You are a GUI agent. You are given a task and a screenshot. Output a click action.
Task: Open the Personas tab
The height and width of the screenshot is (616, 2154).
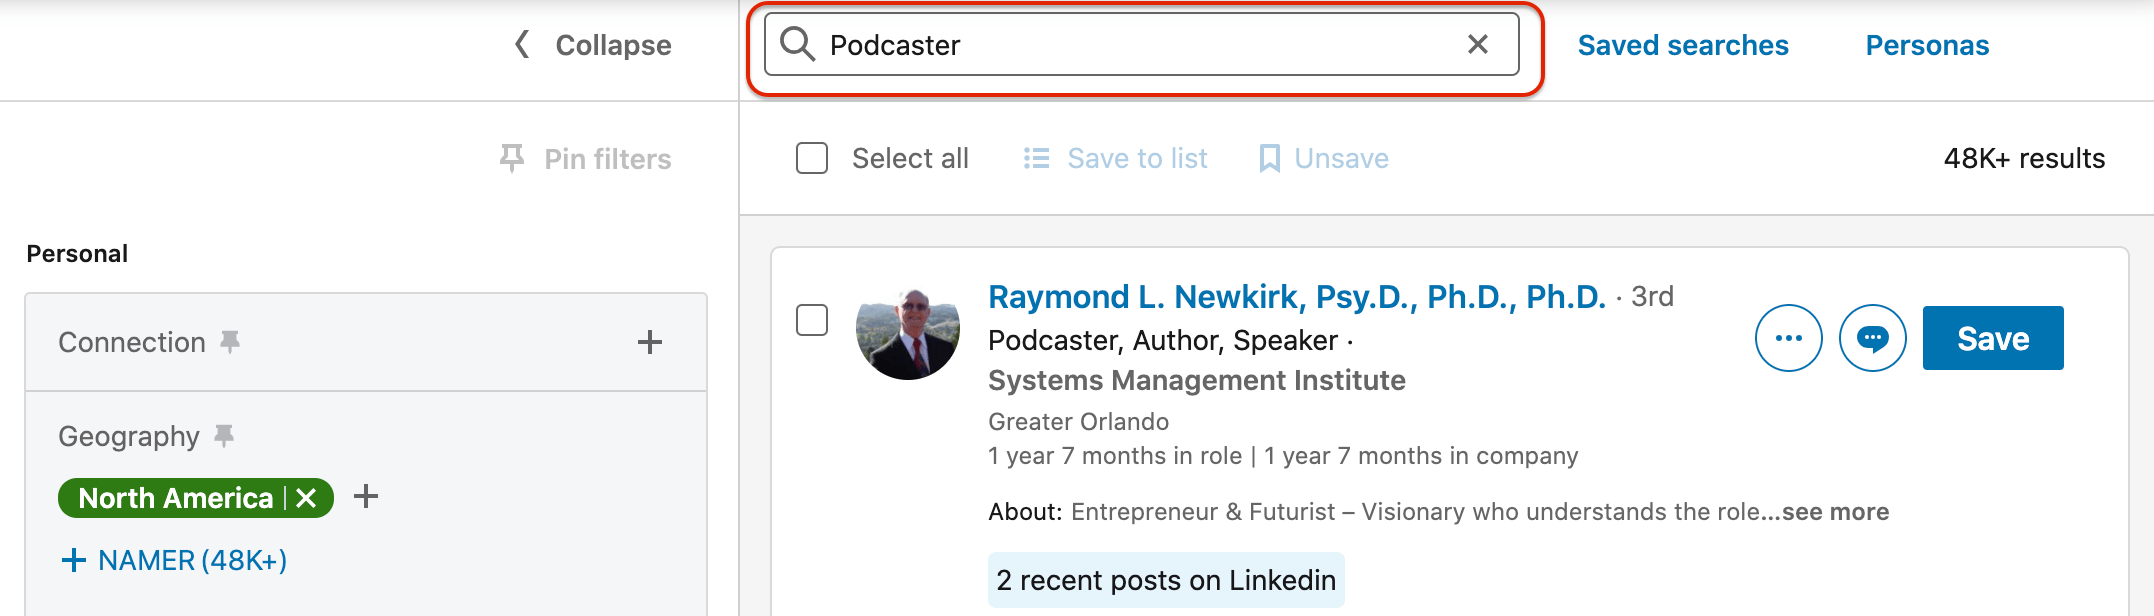[1926, 45]
